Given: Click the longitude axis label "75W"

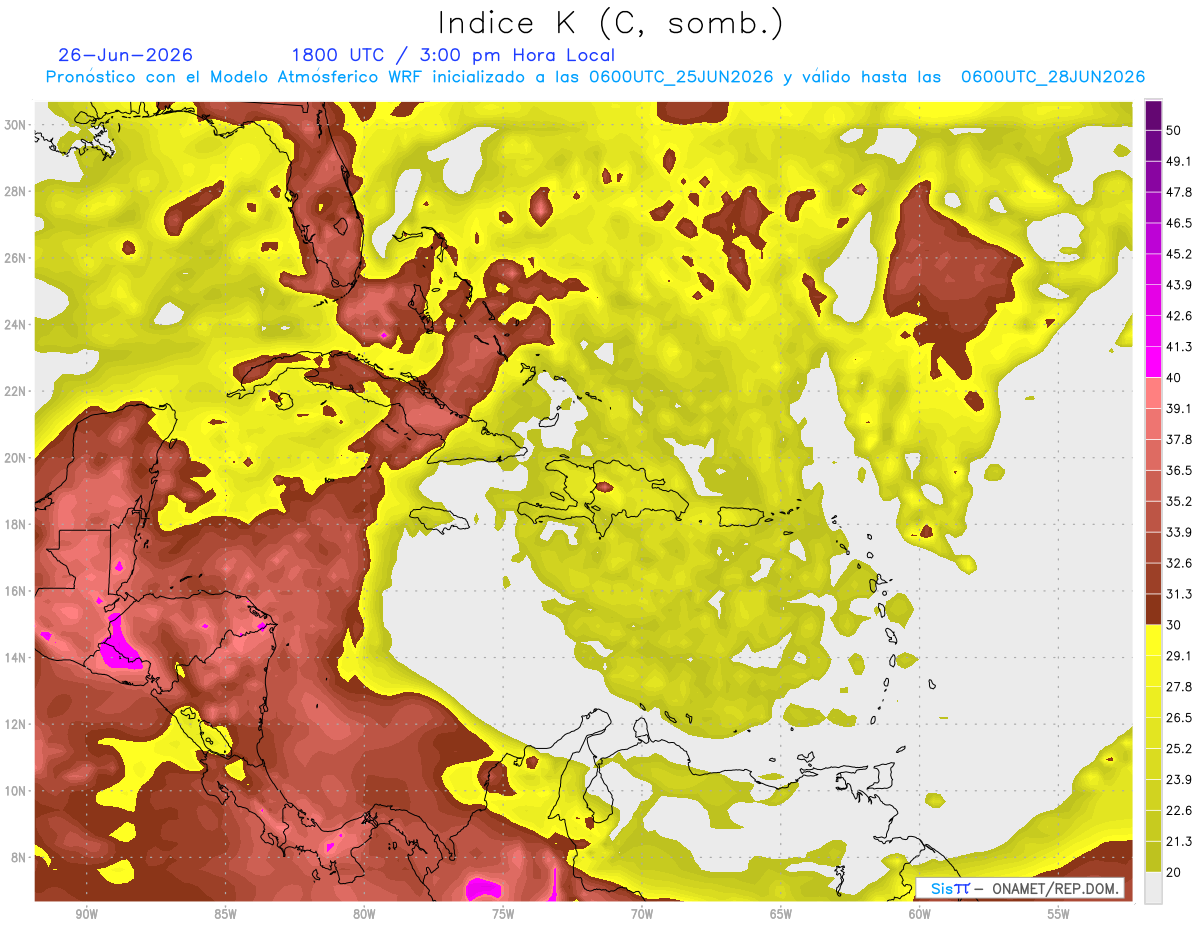Looking at the screenshot, I should pos(503,914).
